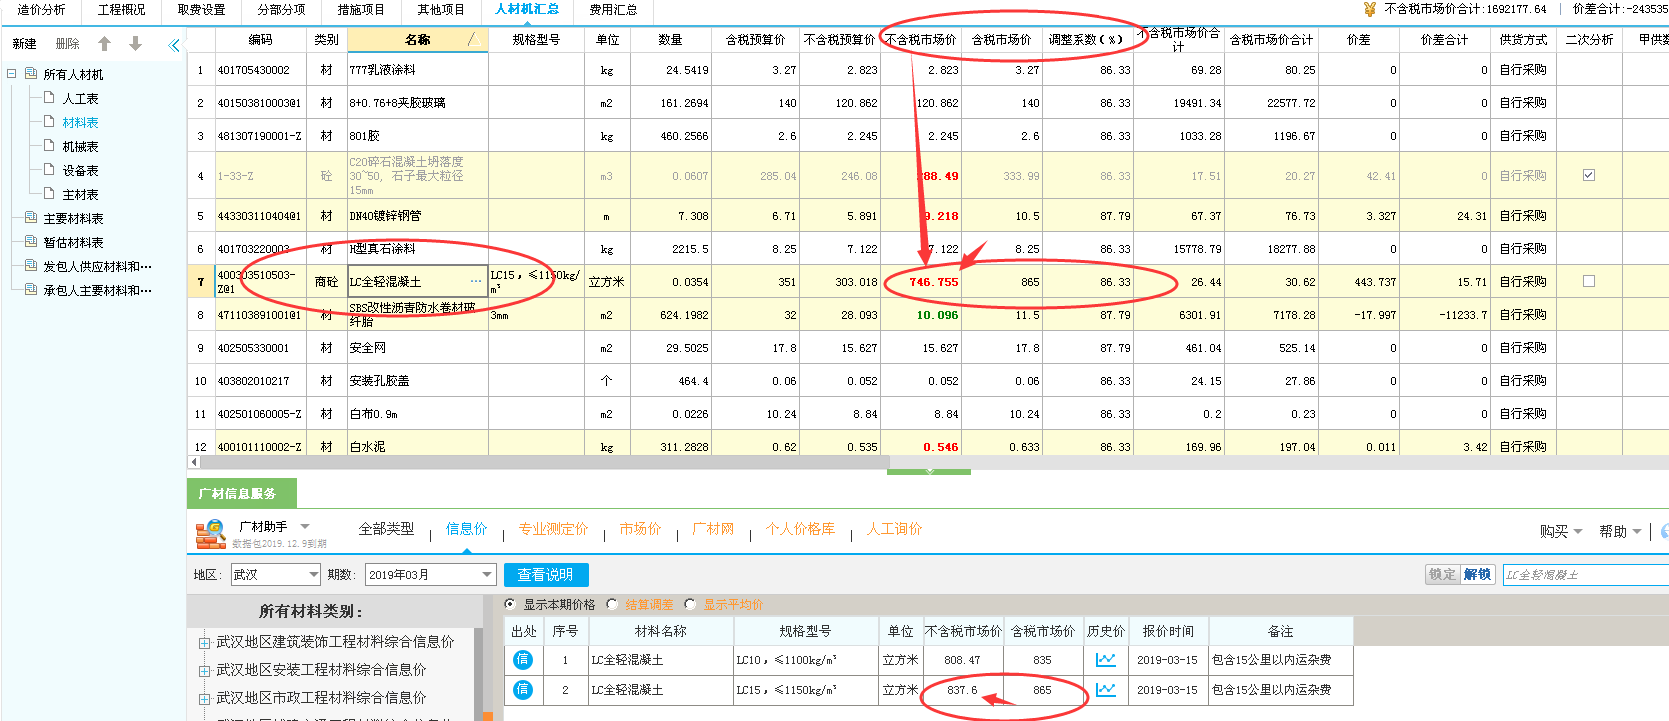Image resolution: width=1669 pixels, height=721 pixels.
Task: Select 材料表 in the left tree
Action: tap(80, 122)
